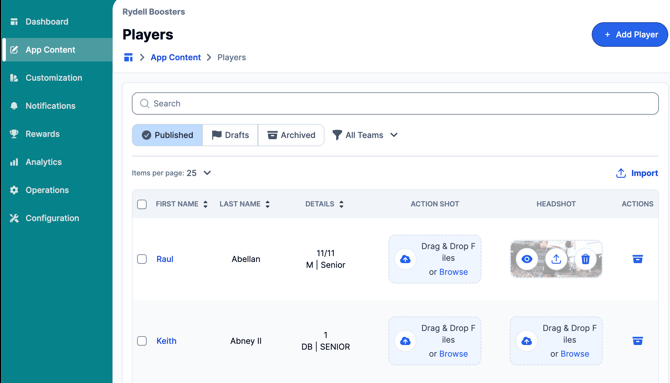This screenshot has width=670, height=383.
Task: Archive Raul Abellan using the row archive icon
Action: point(637,259)
